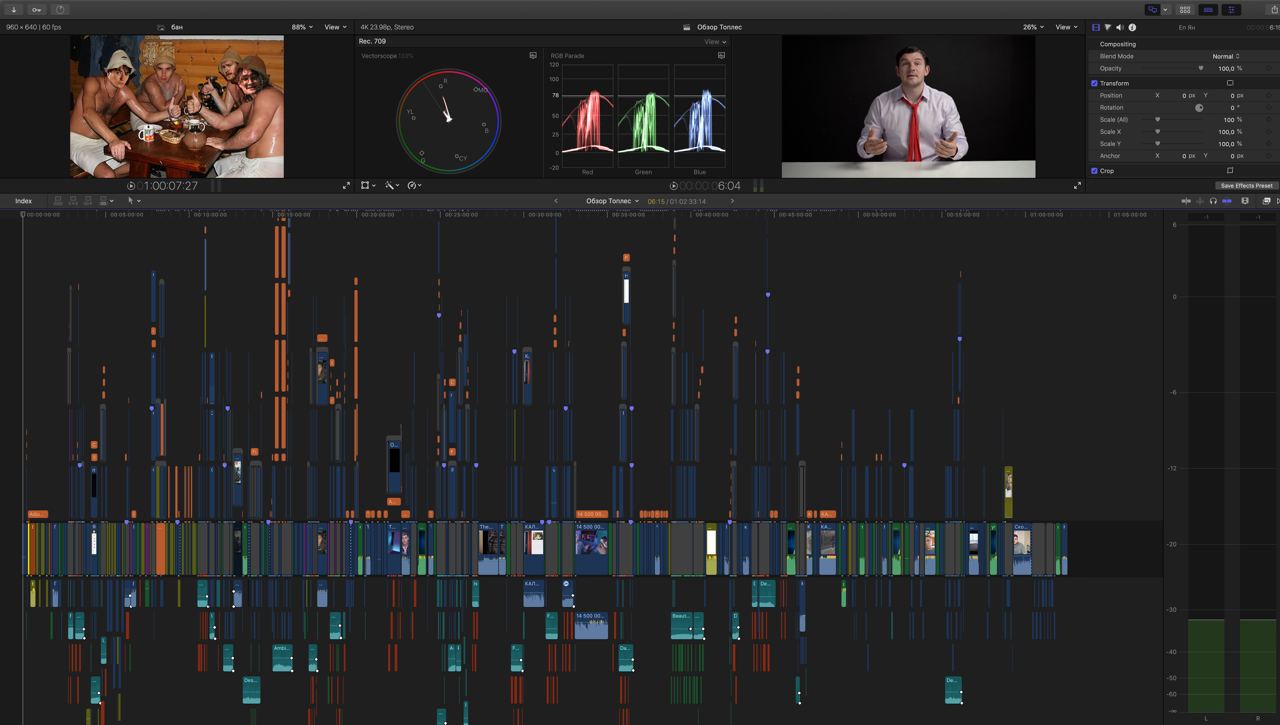1280x725 pixels.
Task: Click the Import Media arrow icon
Action: 14,9
